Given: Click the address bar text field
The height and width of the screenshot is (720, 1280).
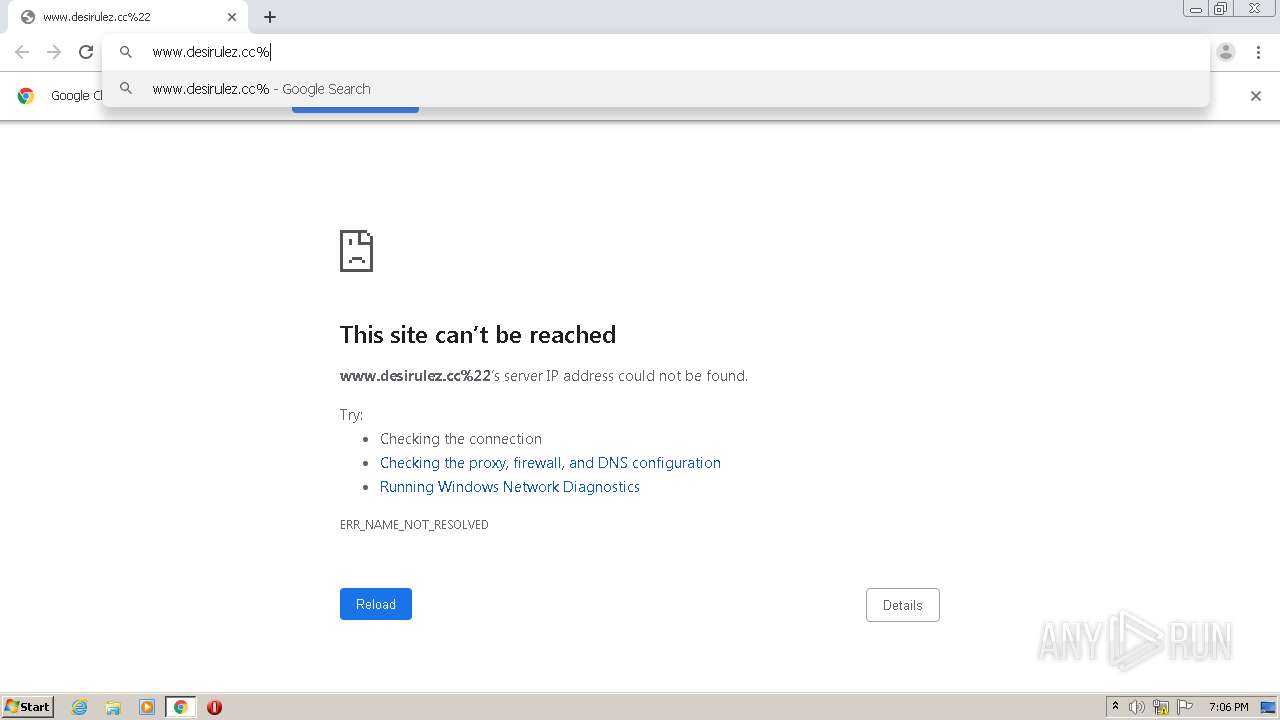Looking at the screenshot, I should tap(655, 52).
